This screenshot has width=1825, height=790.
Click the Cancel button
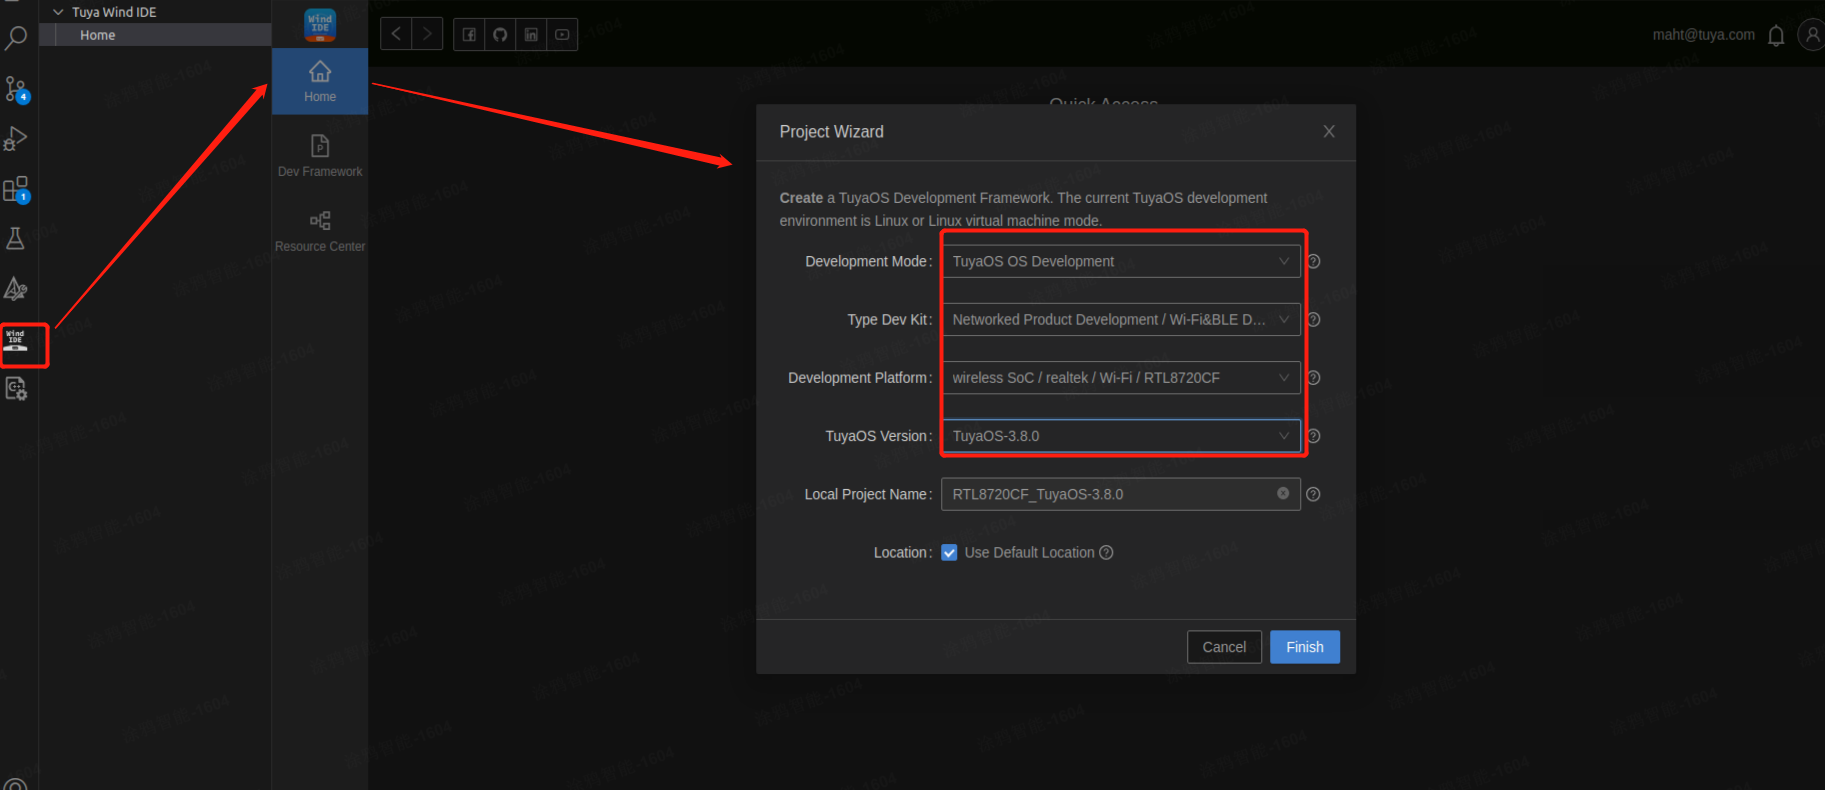click(x=1224, y=647)
